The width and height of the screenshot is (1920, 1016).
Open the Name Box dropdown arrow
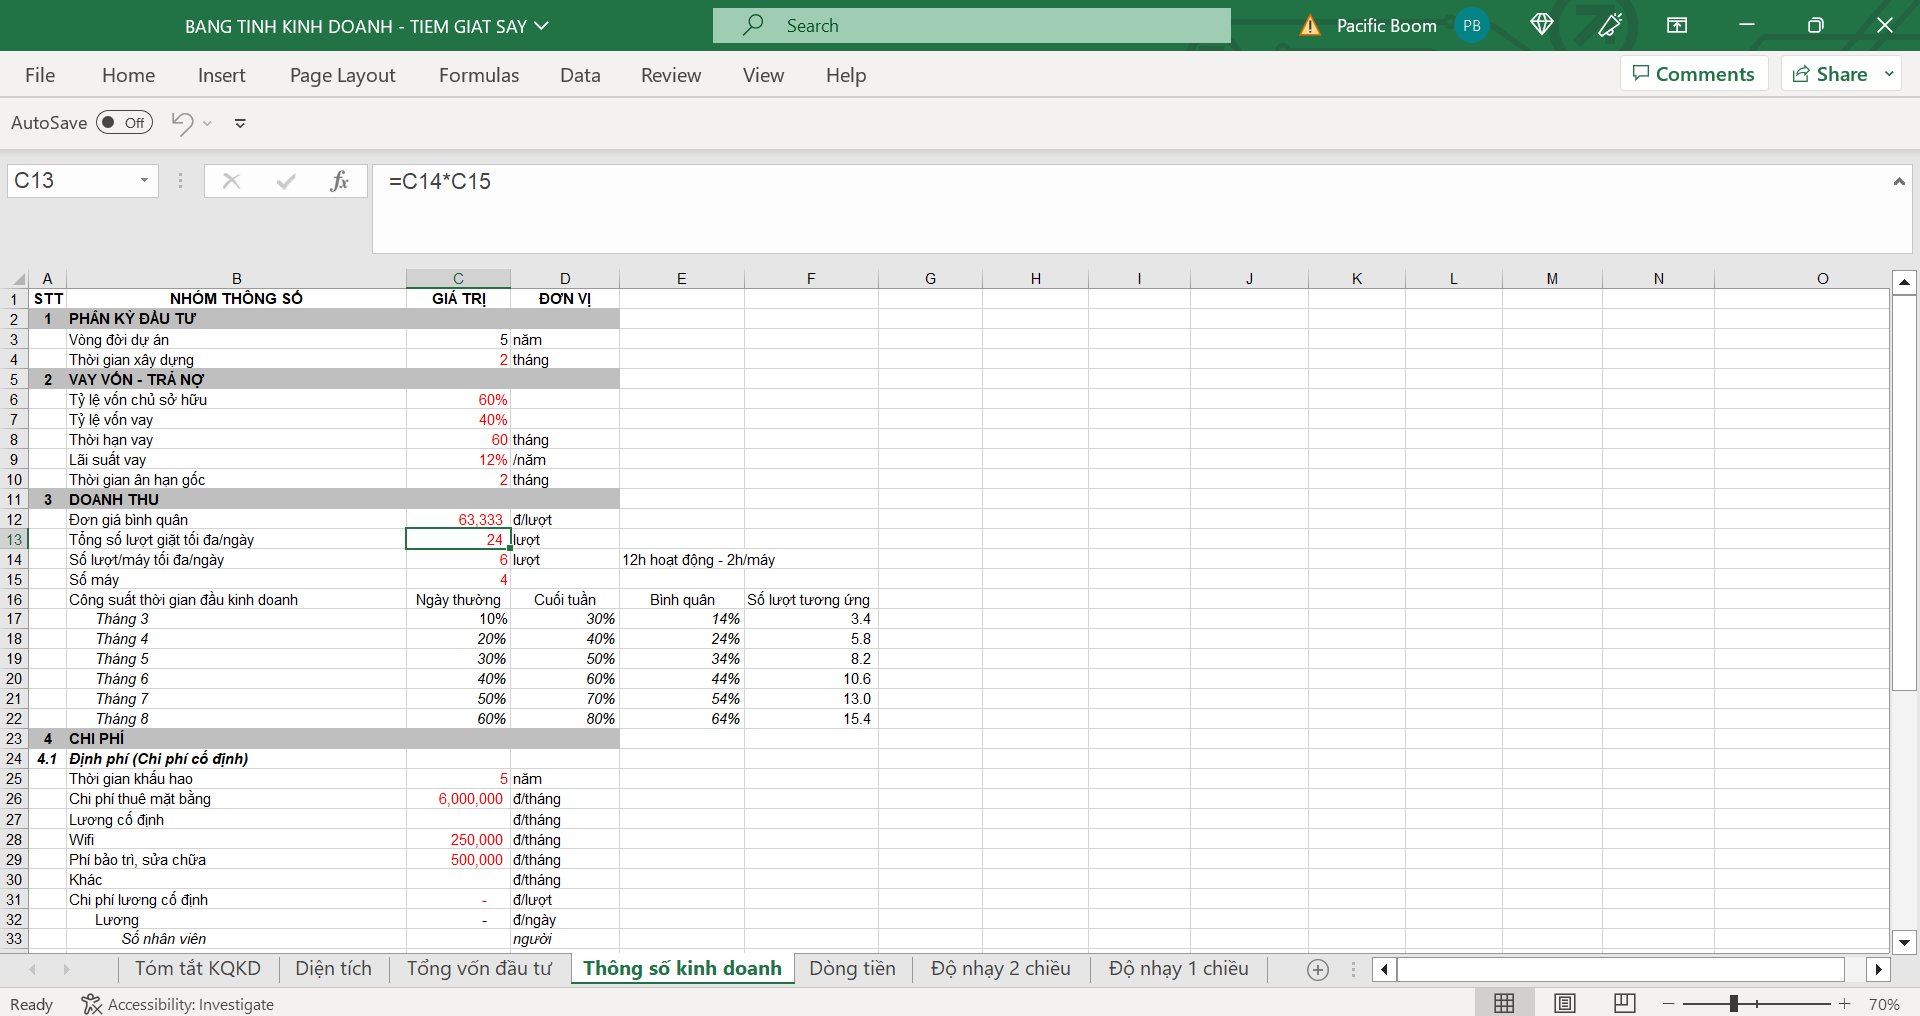tap(144, 181)
